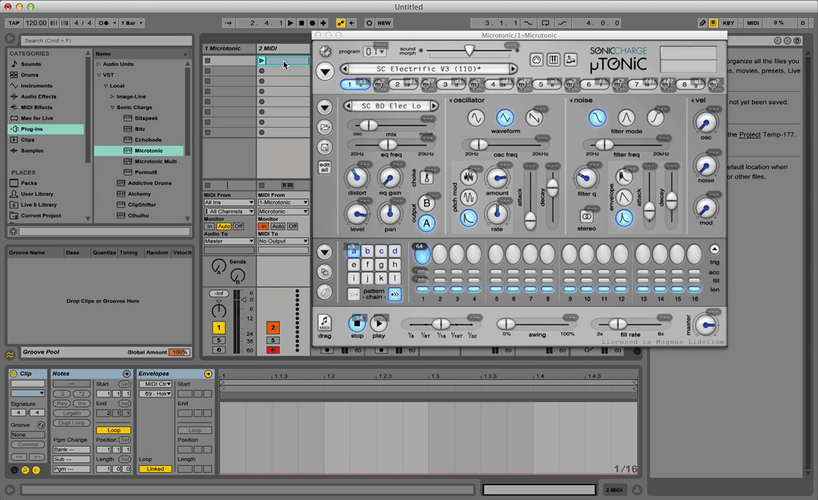This screenshot has height=500, width=818.
Task: Select output A for the drum channel
Action: (x=427, y=223)
